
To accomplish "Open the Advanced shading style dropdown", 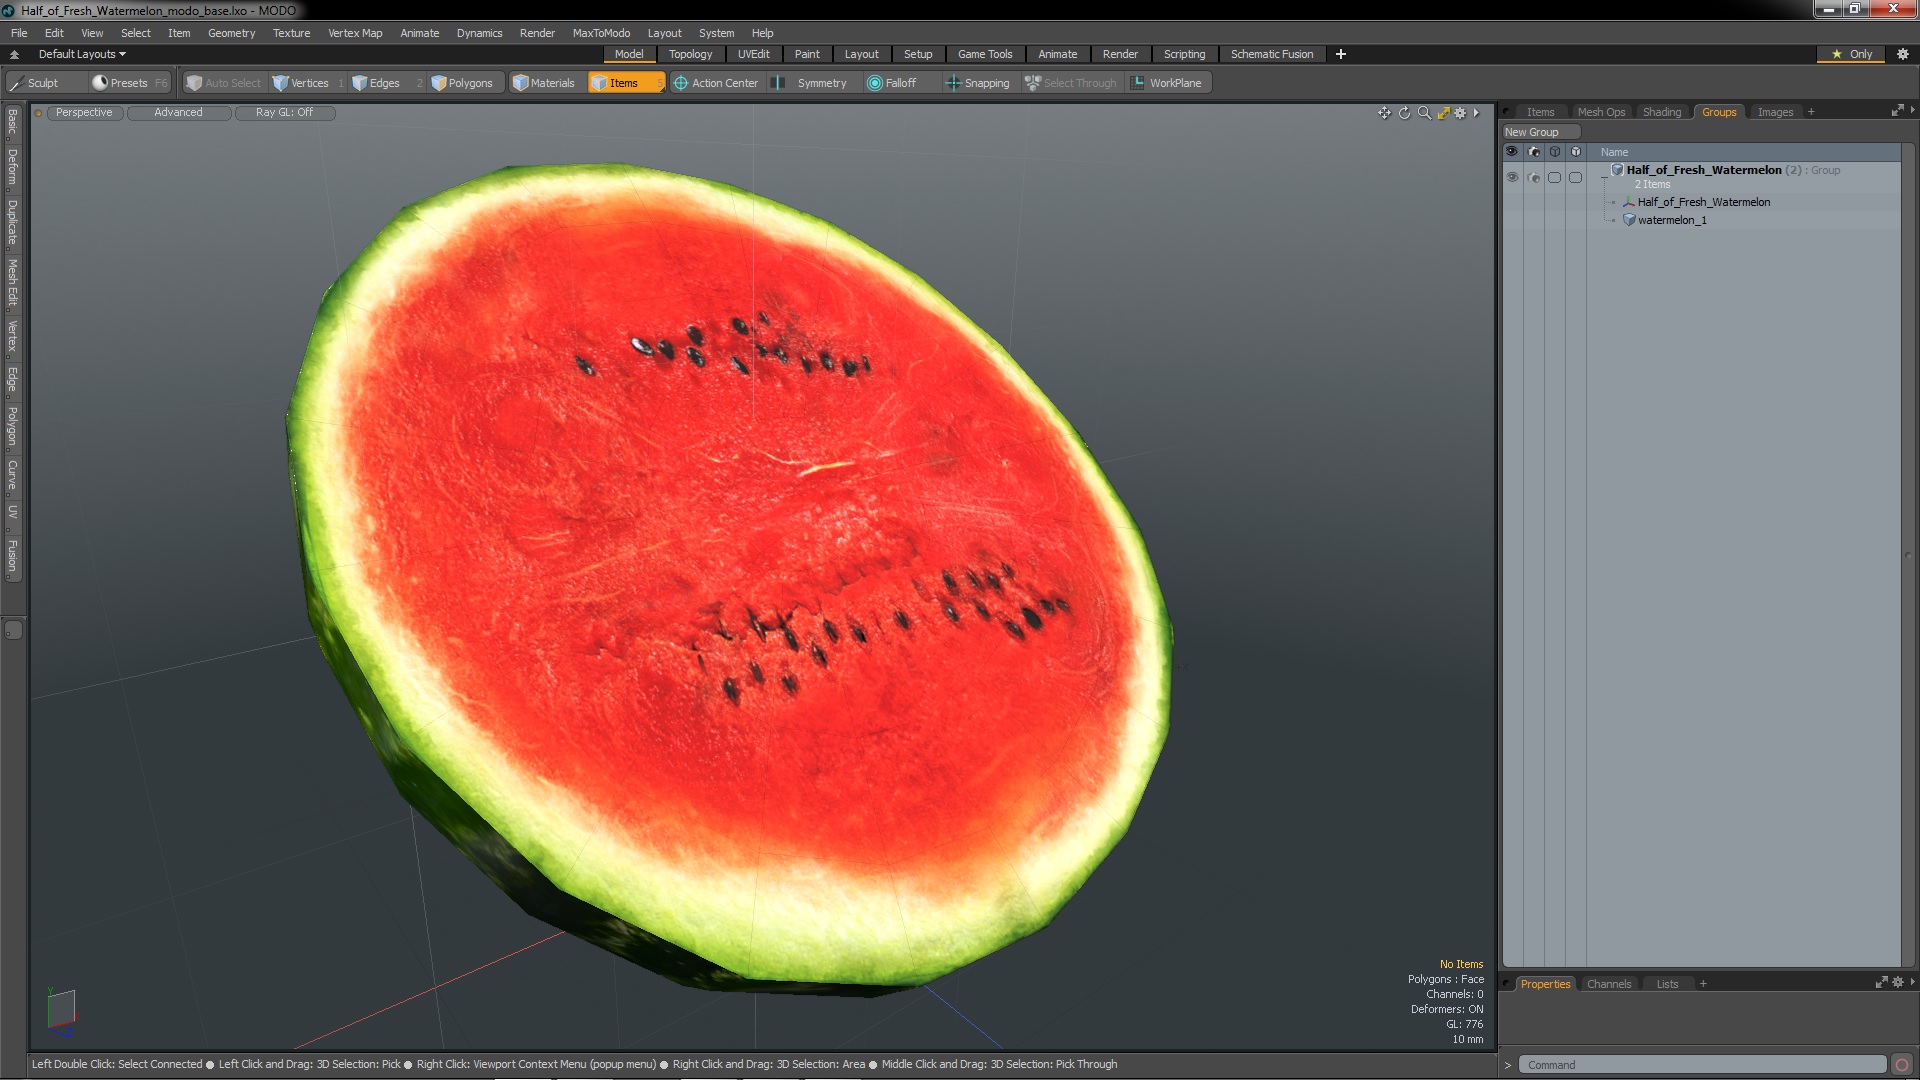I will pyautogui.click(x=178, y=113).
